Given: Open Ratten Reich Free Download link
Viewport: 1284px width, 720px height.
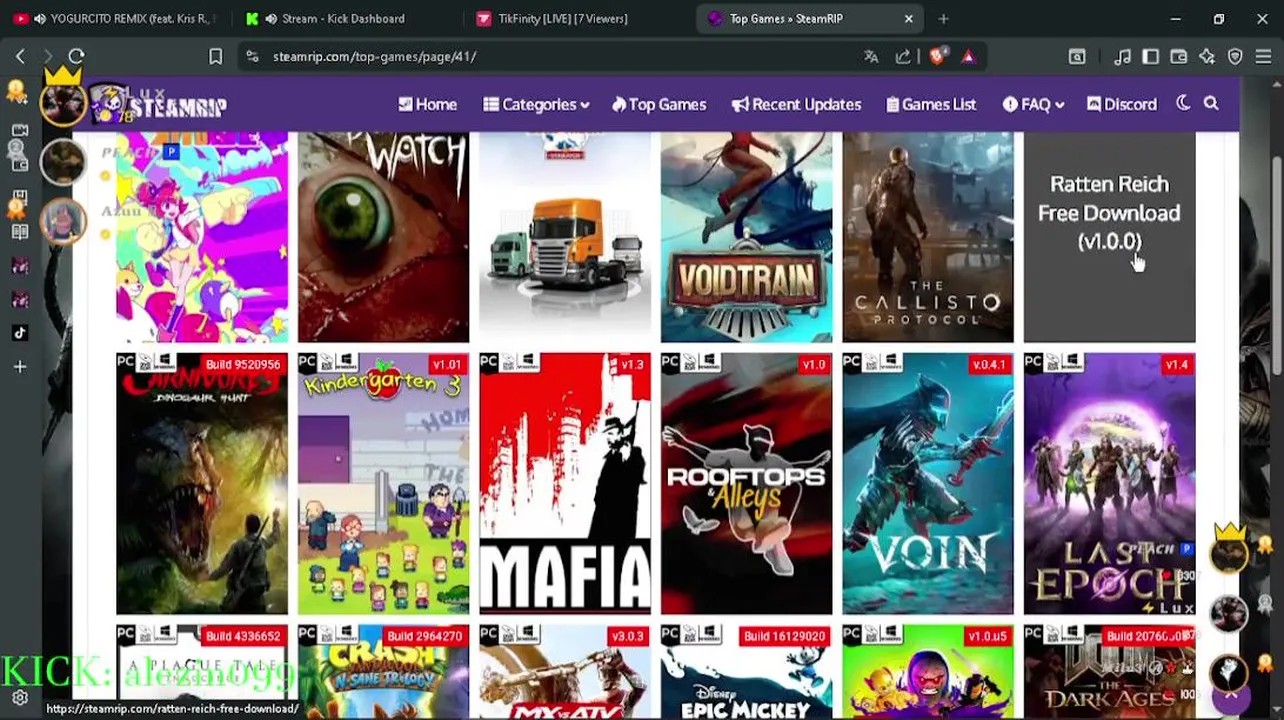Looking at the screenshot, I should click(x=1109, y=212).
